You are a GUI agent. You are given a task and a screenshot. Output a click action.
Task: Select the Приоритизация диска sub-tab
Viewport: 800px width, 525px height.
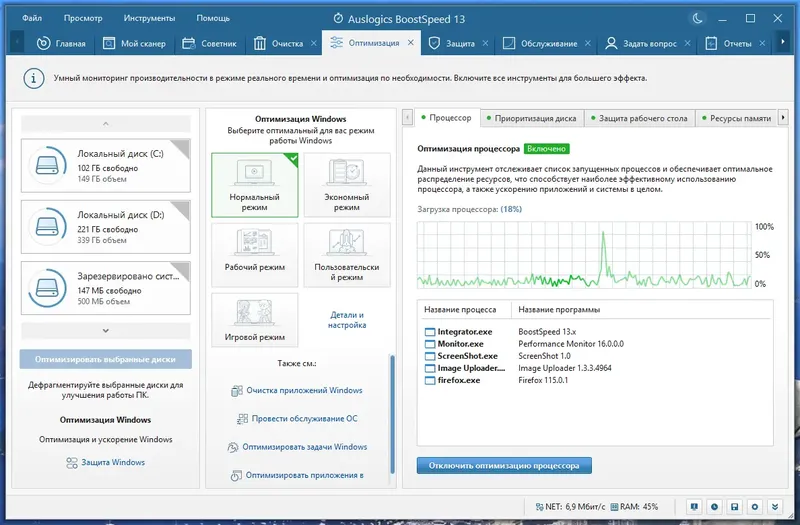coord(531,118)
